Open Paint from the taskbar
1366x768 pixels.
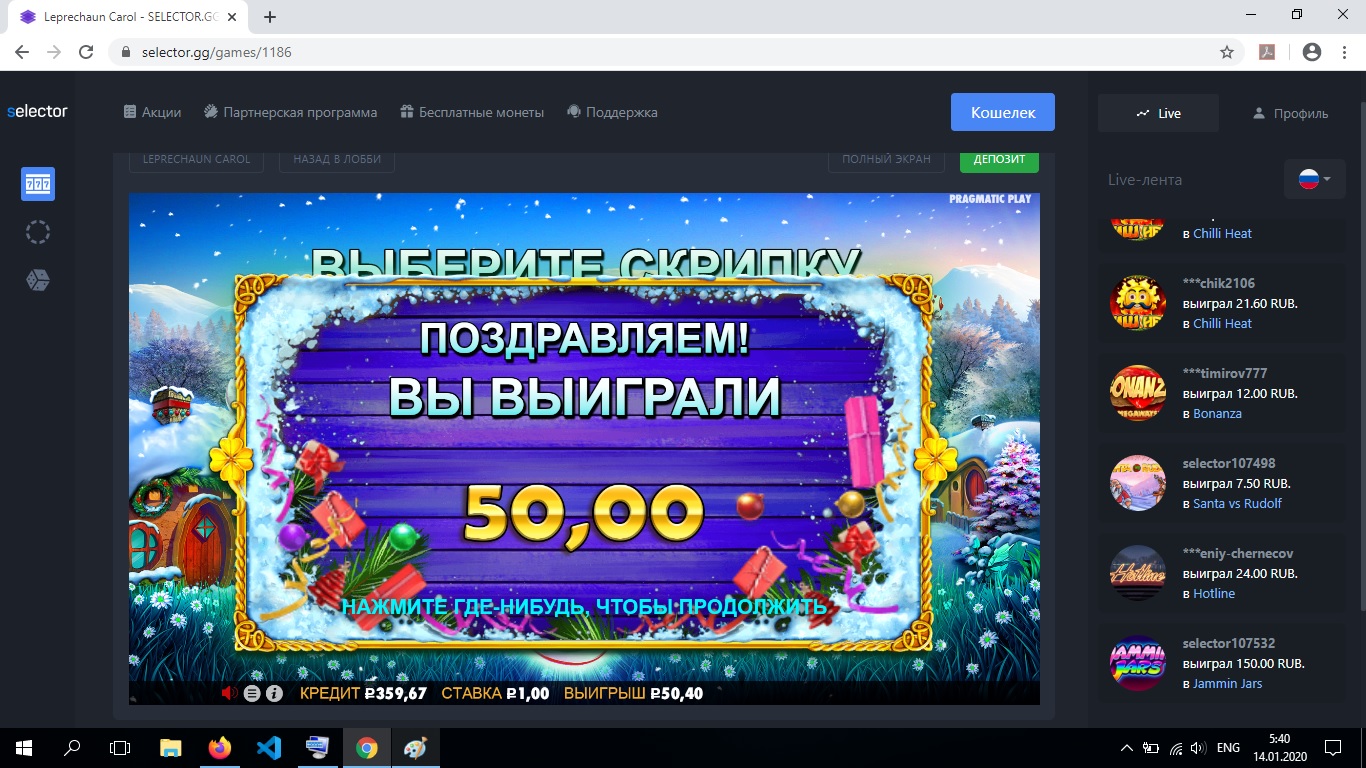point(415,748)
